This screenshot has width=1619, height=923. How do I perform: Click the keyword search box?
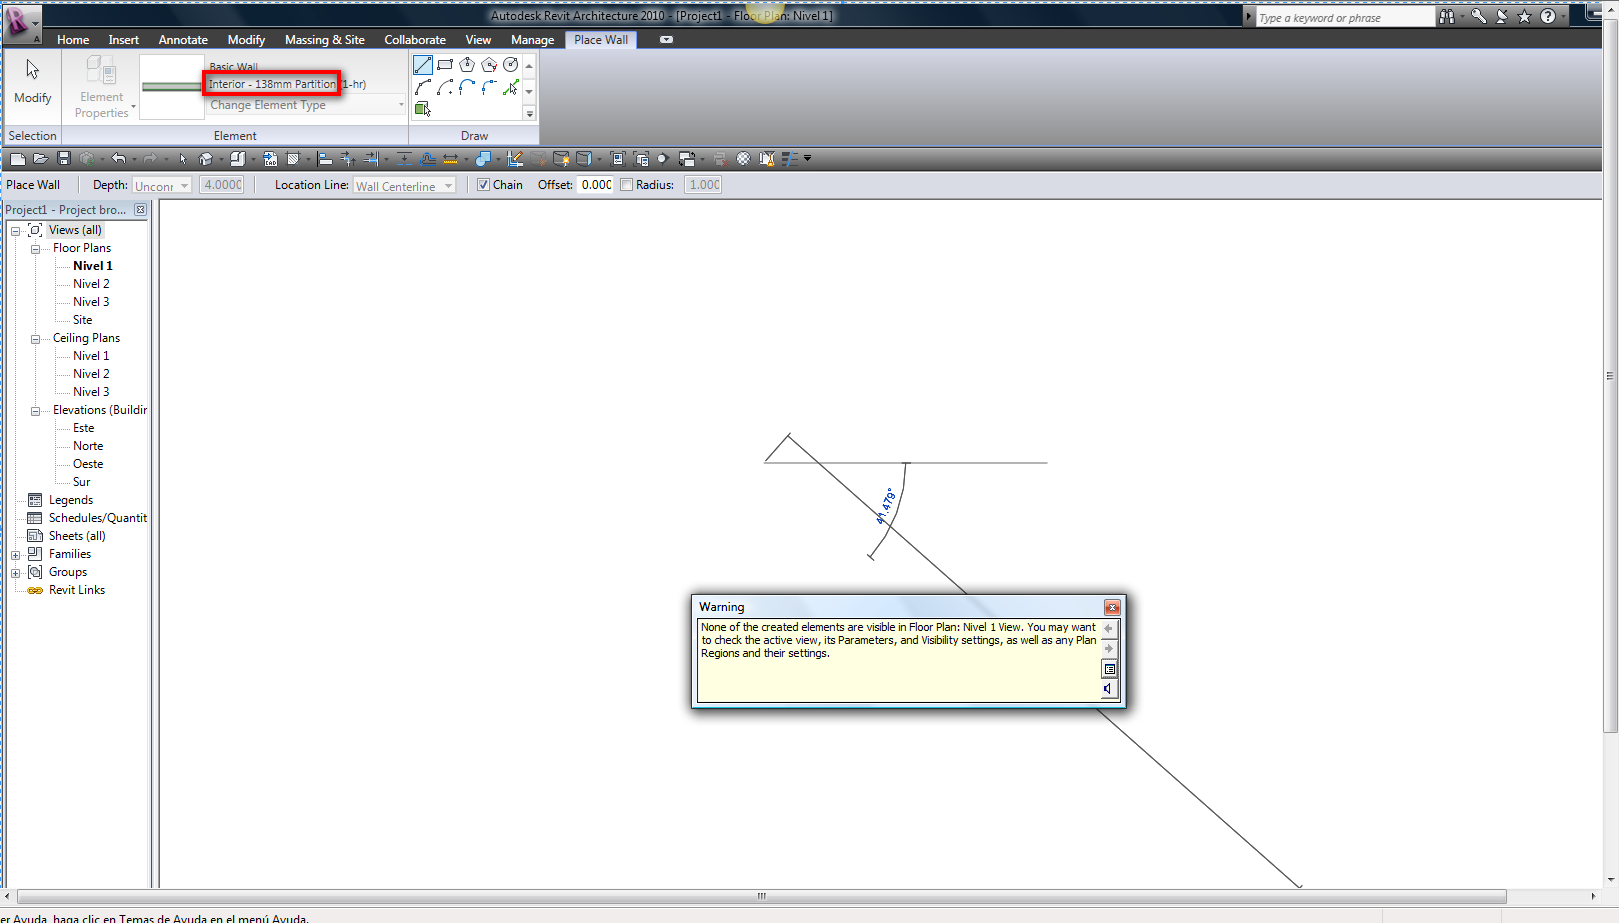(x=1345, y=17)
